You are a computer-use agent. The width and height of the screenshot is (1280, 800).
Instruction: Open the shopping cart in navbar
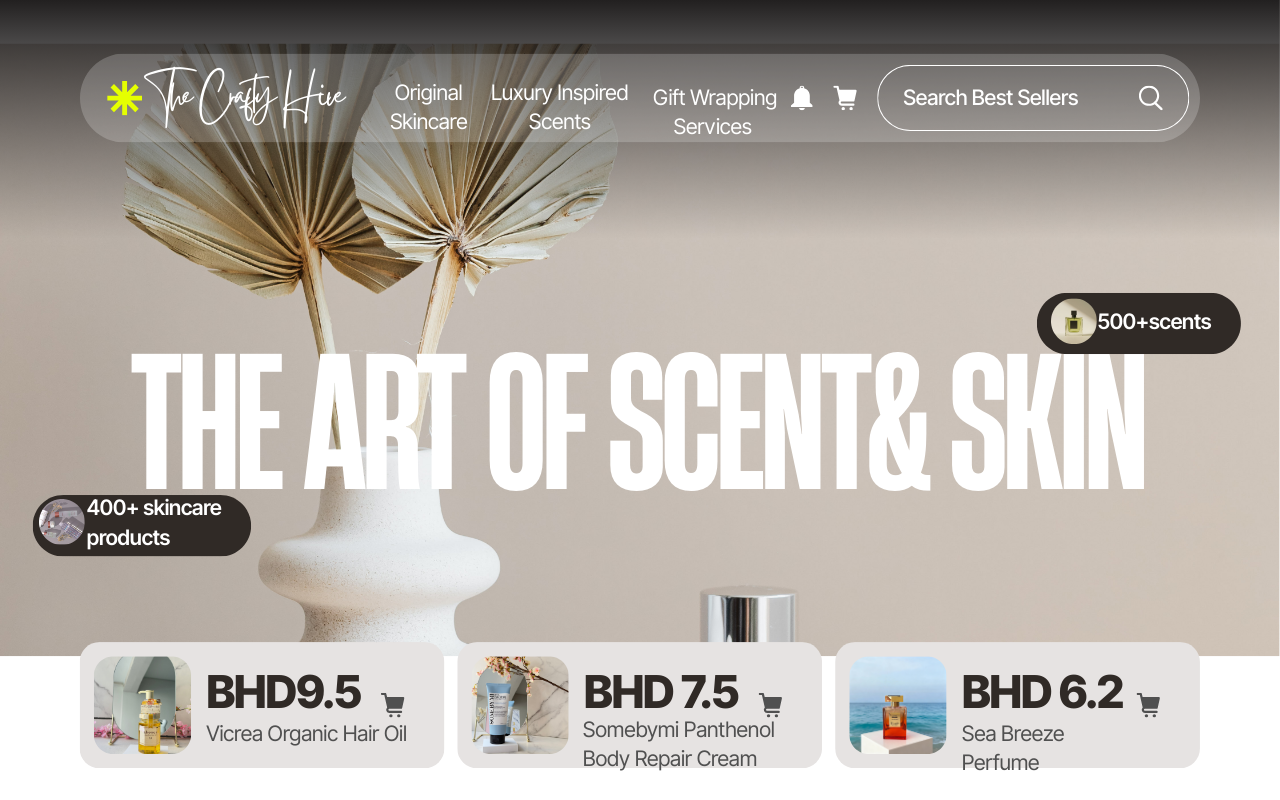click(x=845, y=97)
